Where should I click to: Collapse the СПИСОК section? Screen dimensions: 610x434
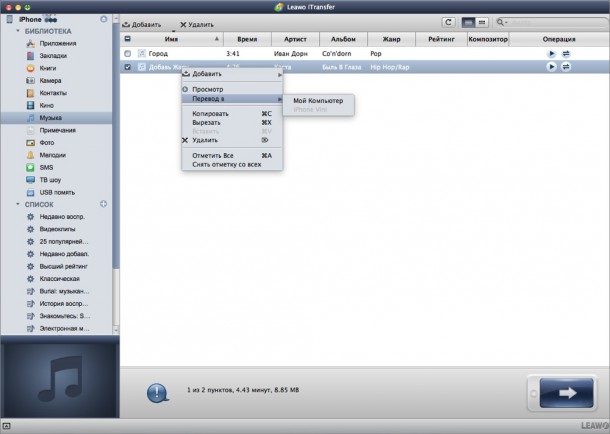[18, 204]
